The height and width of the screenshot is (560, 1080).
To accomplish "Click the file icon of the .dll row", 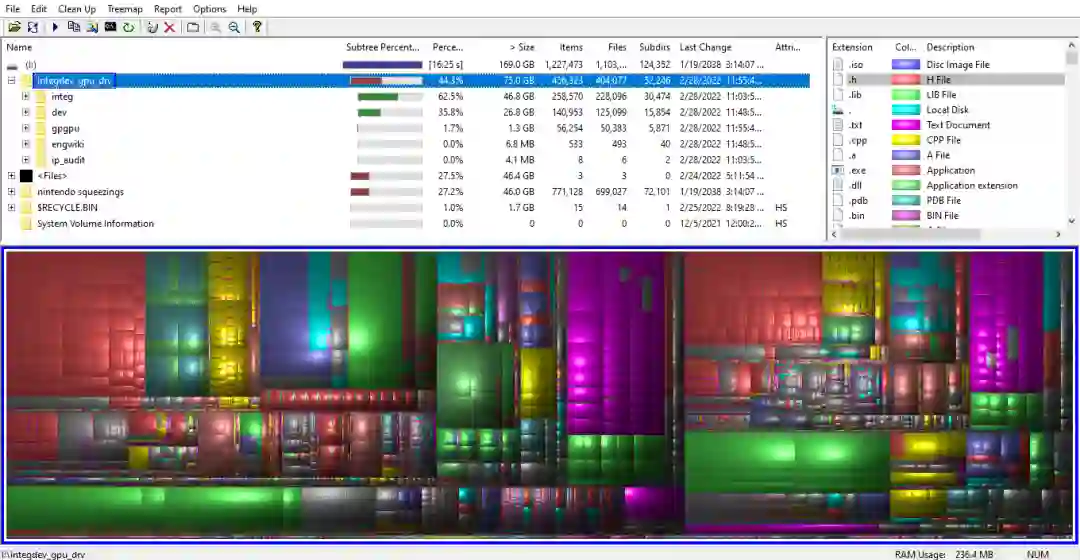I will tap(838, 185).
